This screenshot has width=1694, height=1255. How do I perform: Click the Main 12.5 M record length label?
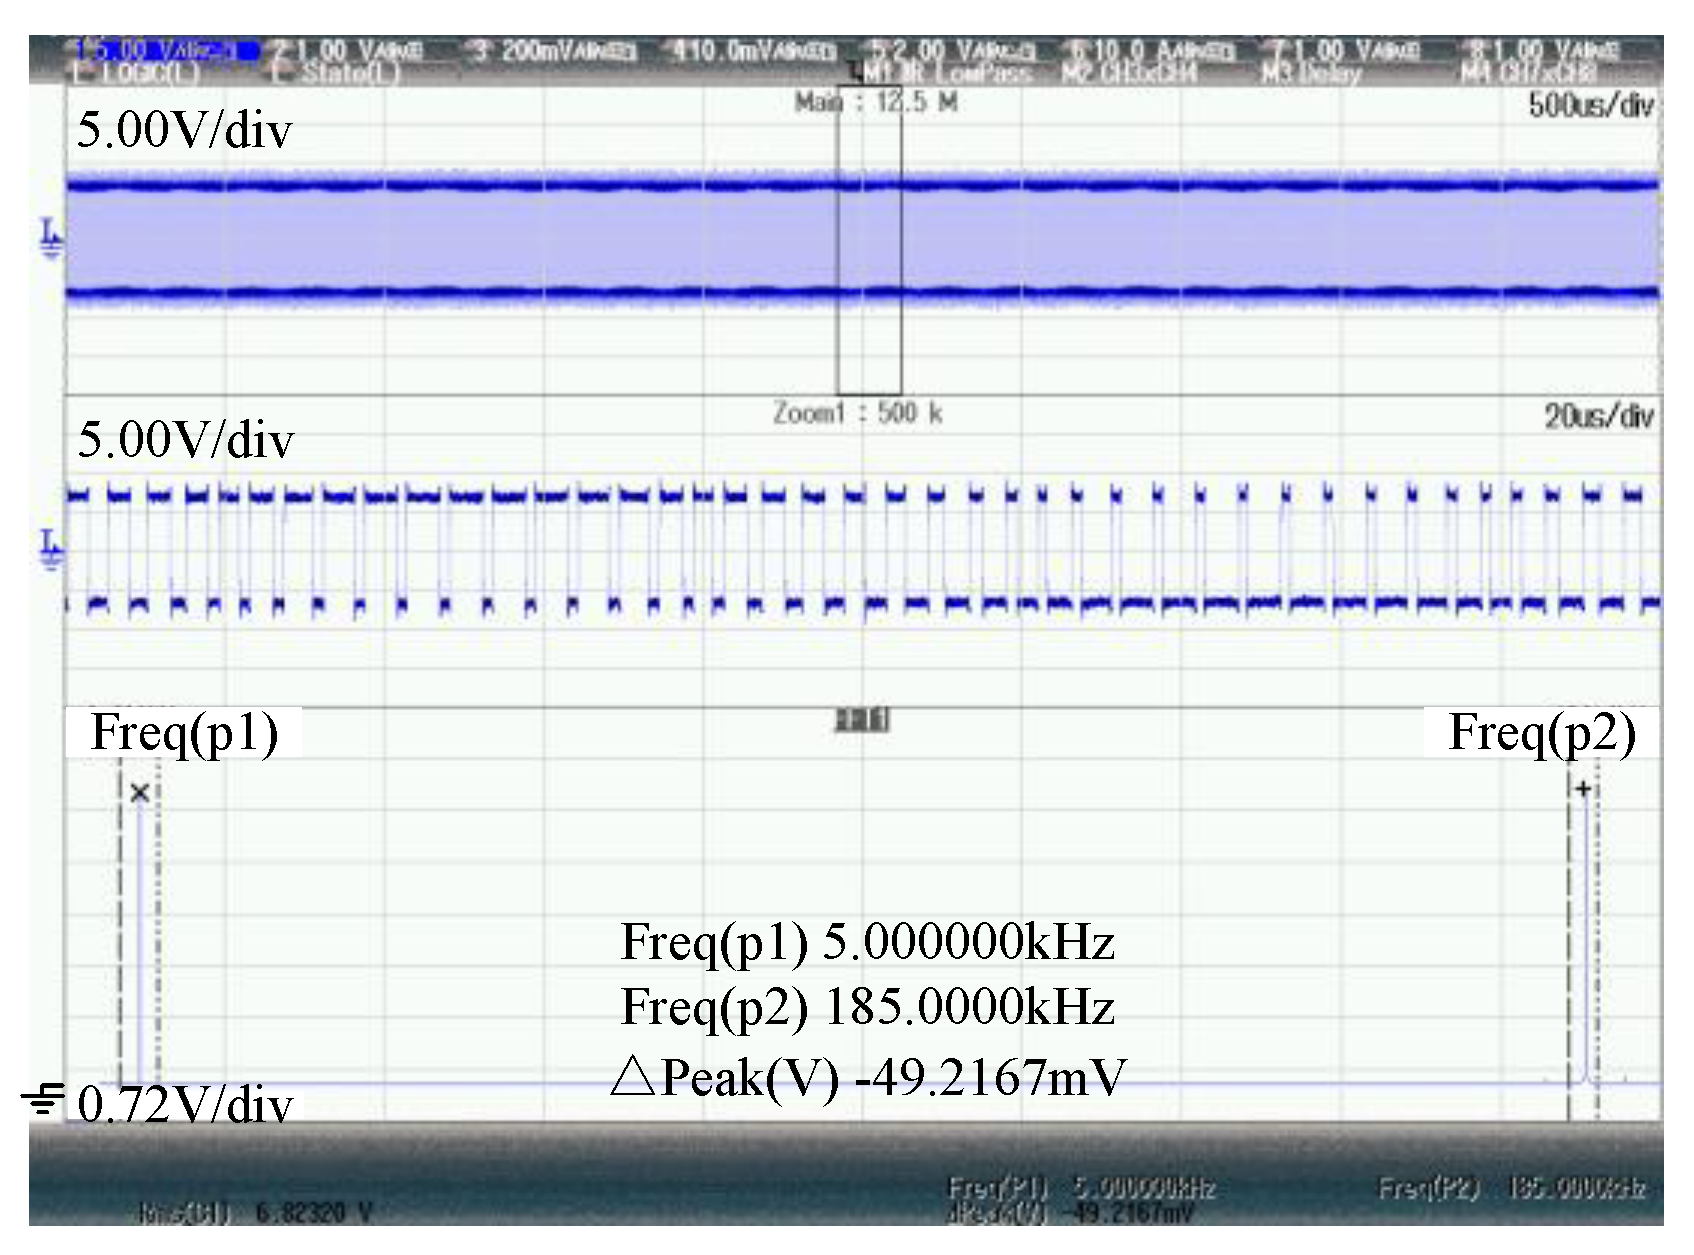[x=876, y=102]
